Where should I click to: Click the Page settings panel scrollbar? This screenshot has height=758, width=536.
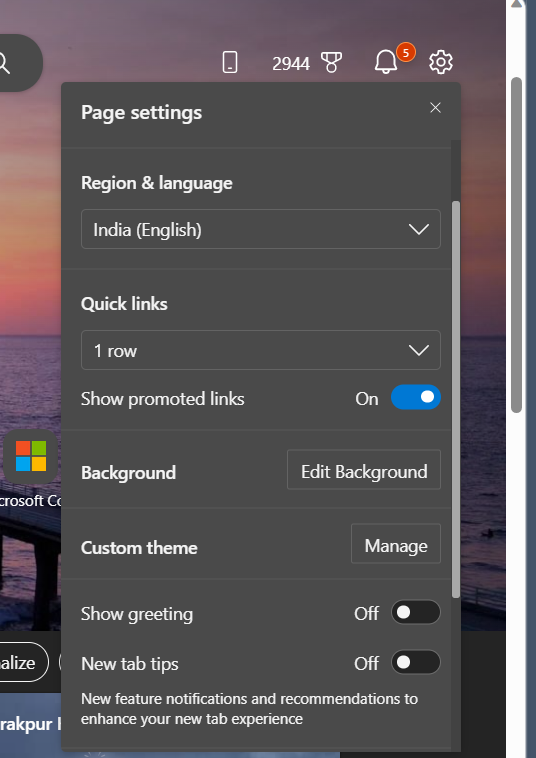pos(456,400)
